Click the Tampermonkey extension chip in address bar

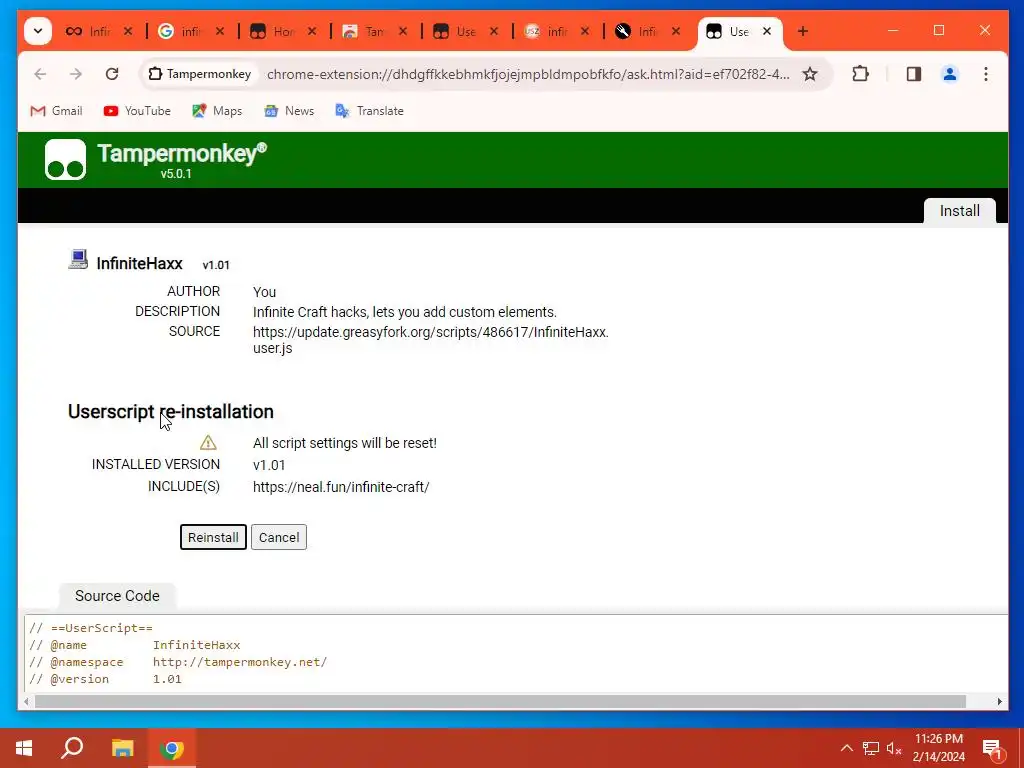200,74
